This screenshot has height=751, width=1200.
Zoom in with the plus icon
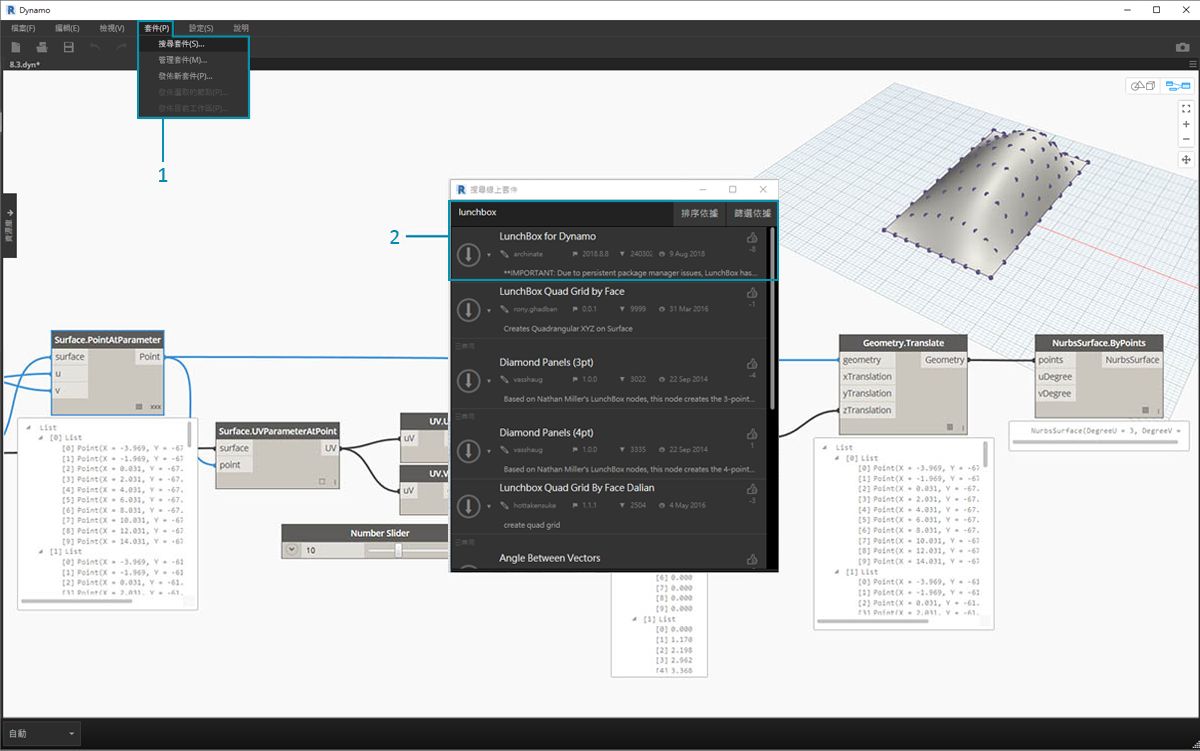[1186, 124]
